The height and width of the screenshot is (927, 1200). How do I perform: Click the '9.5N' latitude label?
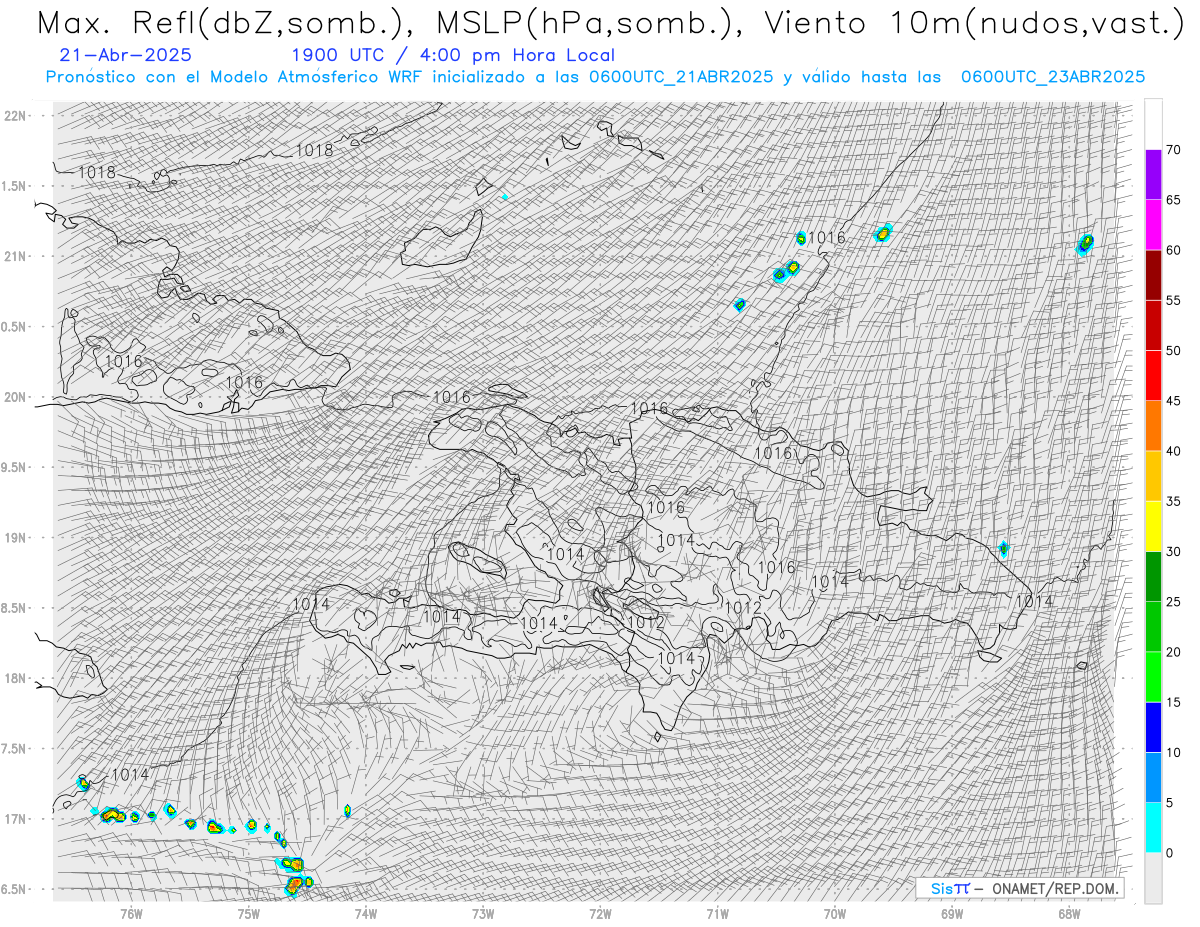coord(14,467)
